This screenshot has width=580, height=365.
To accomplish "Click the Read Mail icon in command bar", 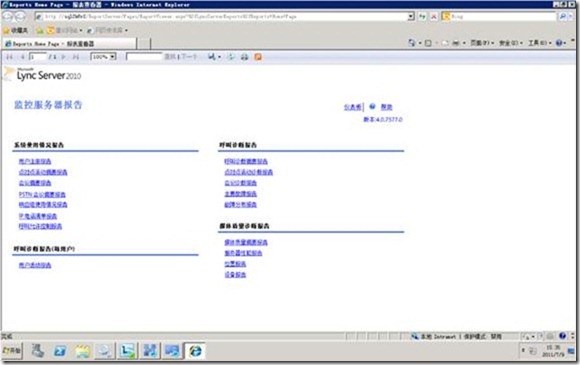I will (445, 43).
